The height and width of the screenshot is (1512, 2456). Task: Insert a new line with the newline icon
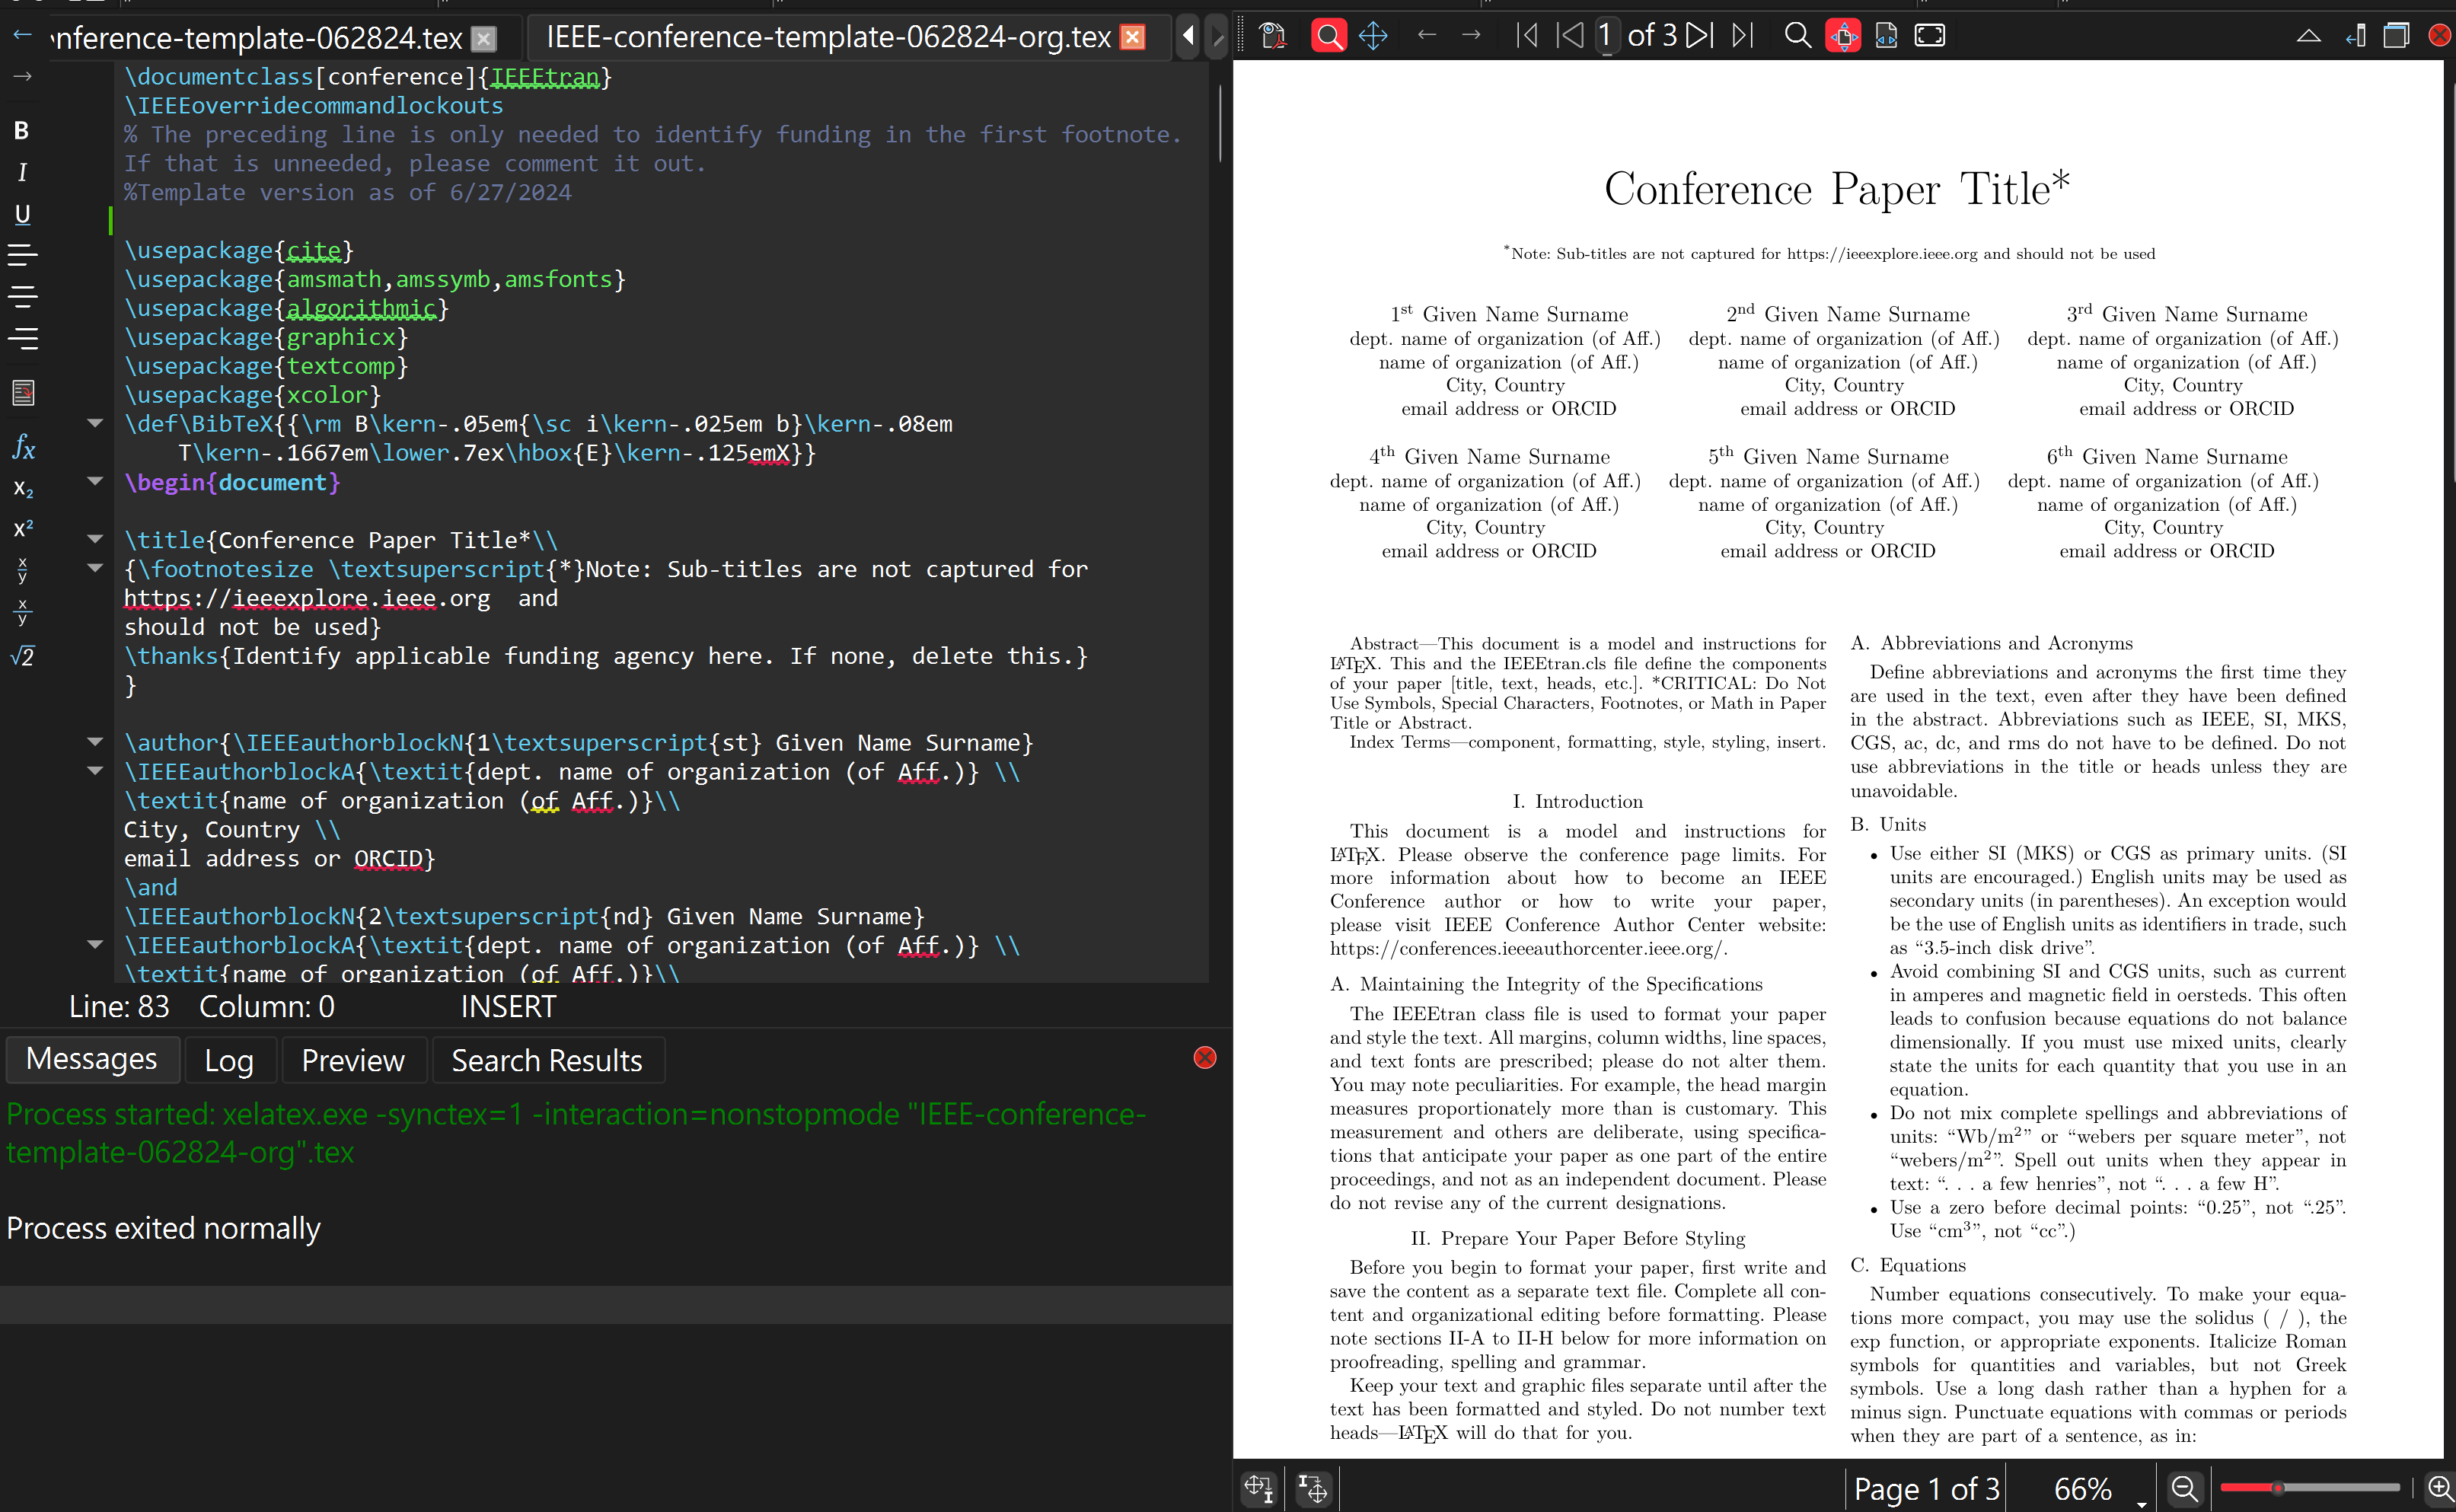pos(23,393)
